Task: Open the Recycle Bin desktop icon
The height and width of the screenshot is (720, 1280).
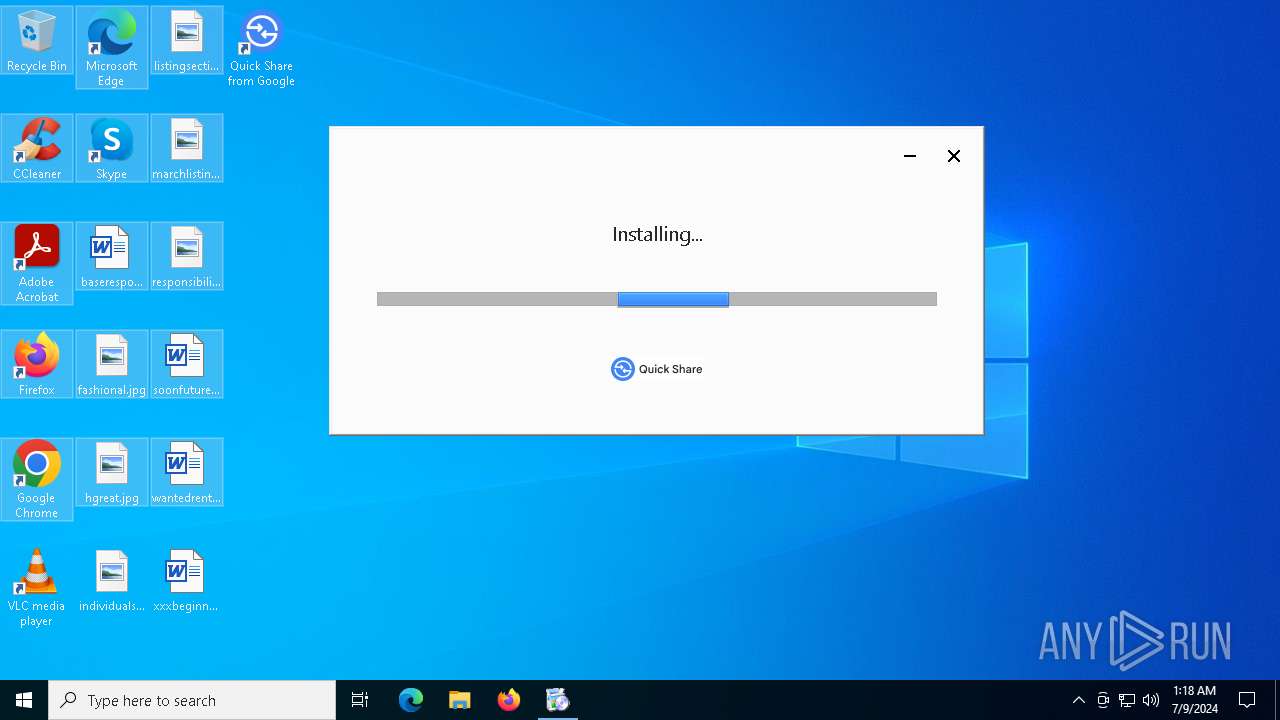Action: (x=37, y=41)
